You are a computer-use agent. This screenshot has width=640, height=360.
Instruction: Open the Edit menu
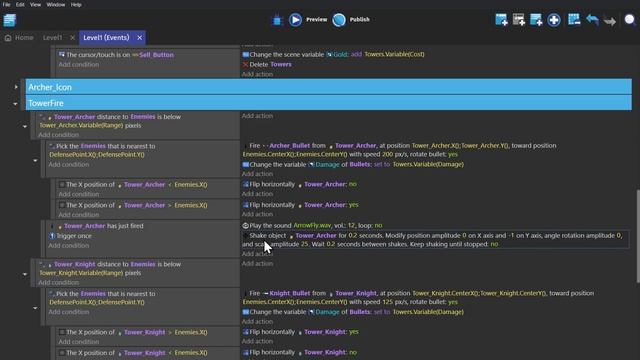coord(20,4)
